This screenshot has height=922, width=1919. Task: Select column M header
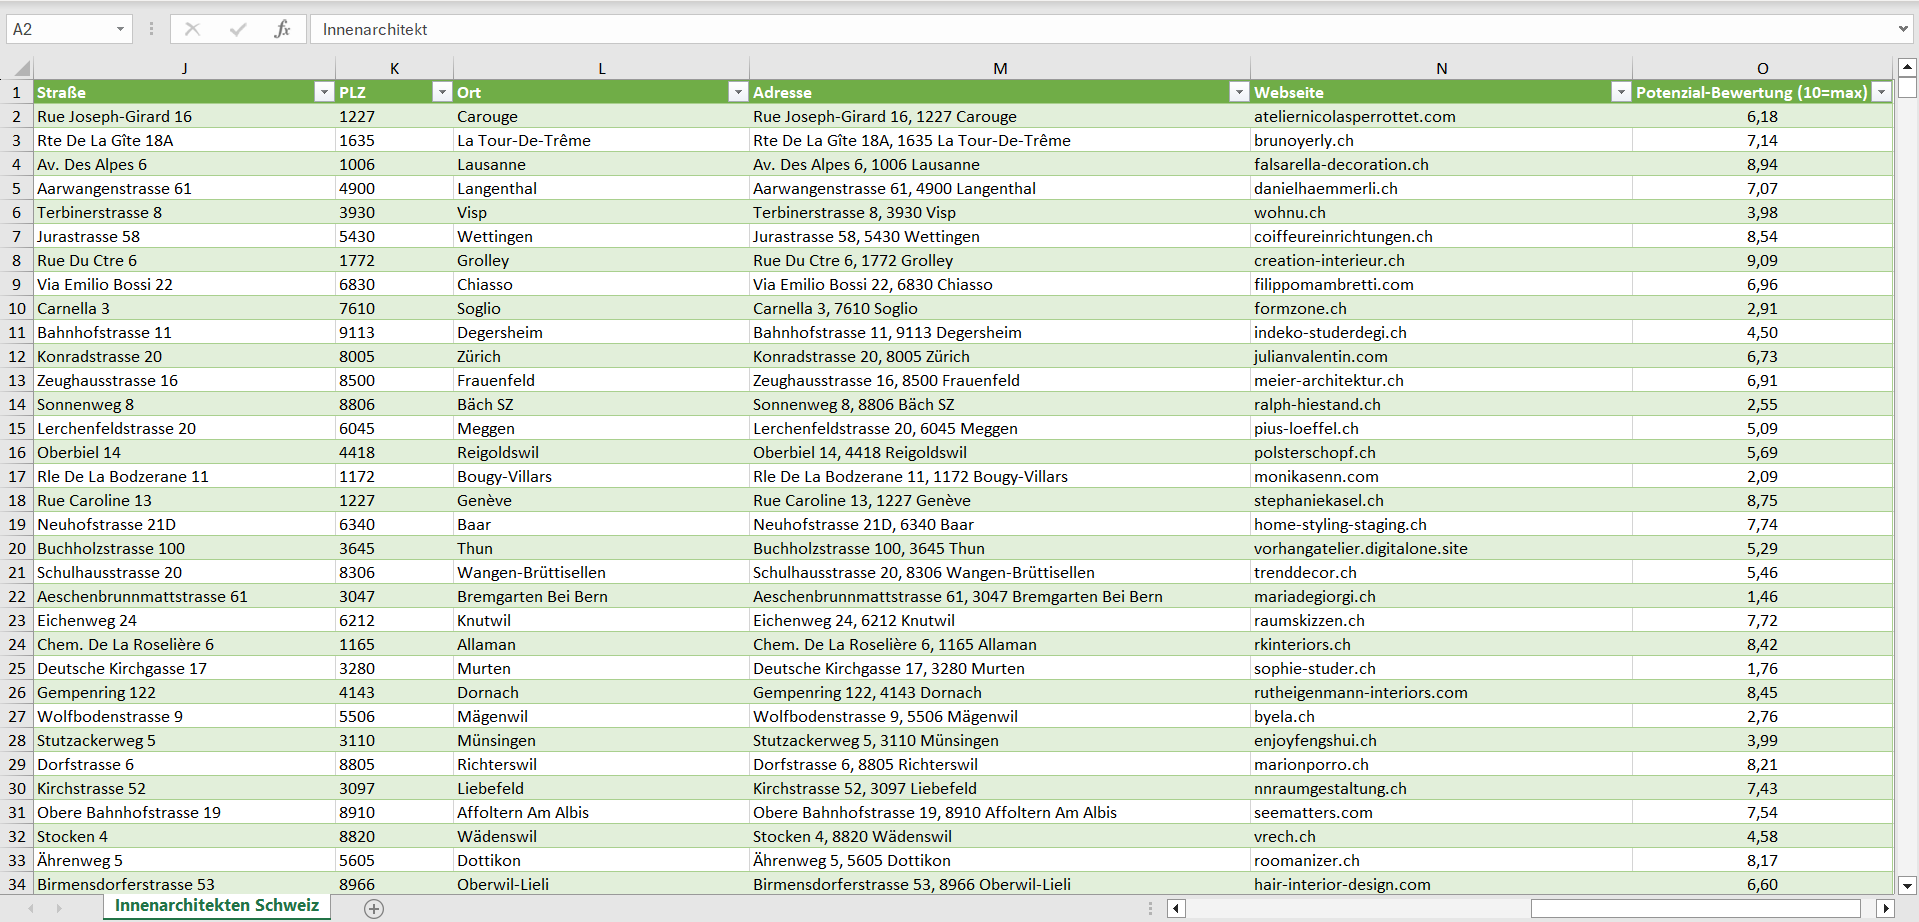pyautogui.click(x=1000, y=68)
